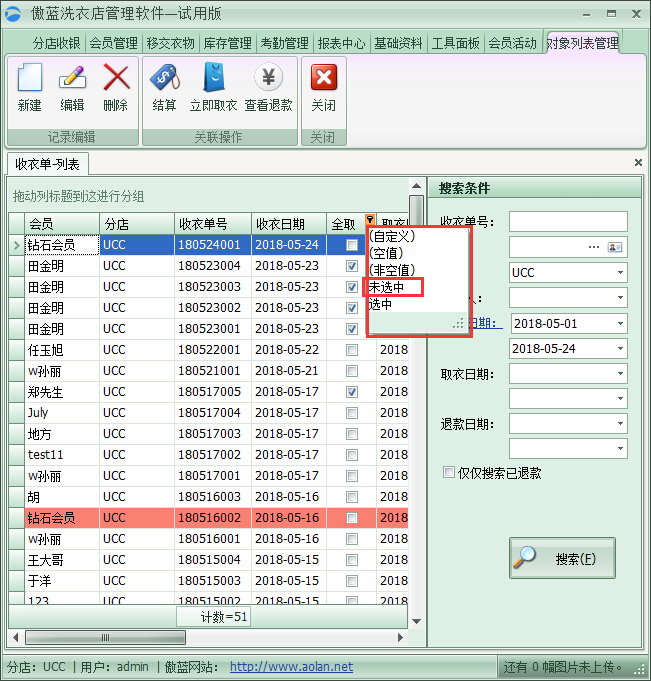Image resolution: width=651 pixels, height=681 pixels.
Task: Enable the 仅仅搜索已退款 checkbox
Action: pyautogui.click(x=449, y=472)
